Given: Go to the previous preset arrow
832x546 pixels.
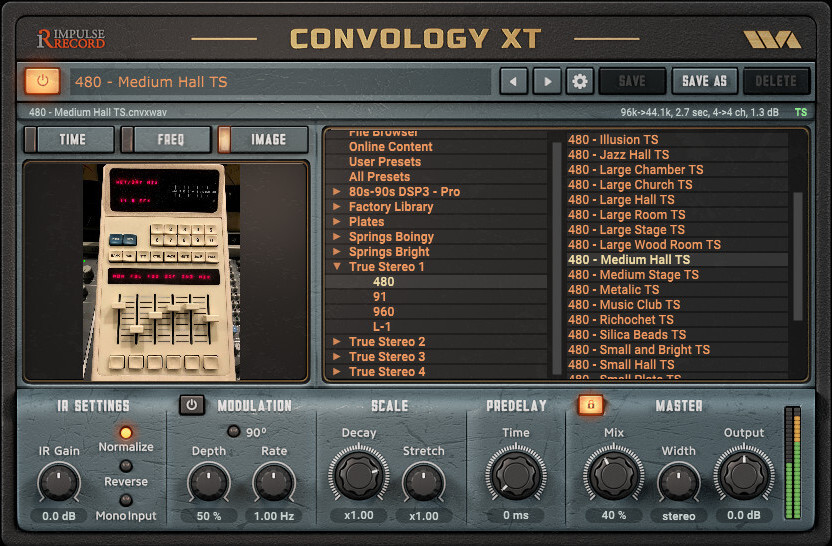Looking at the screenshot, I should click(x=513, y=81).
